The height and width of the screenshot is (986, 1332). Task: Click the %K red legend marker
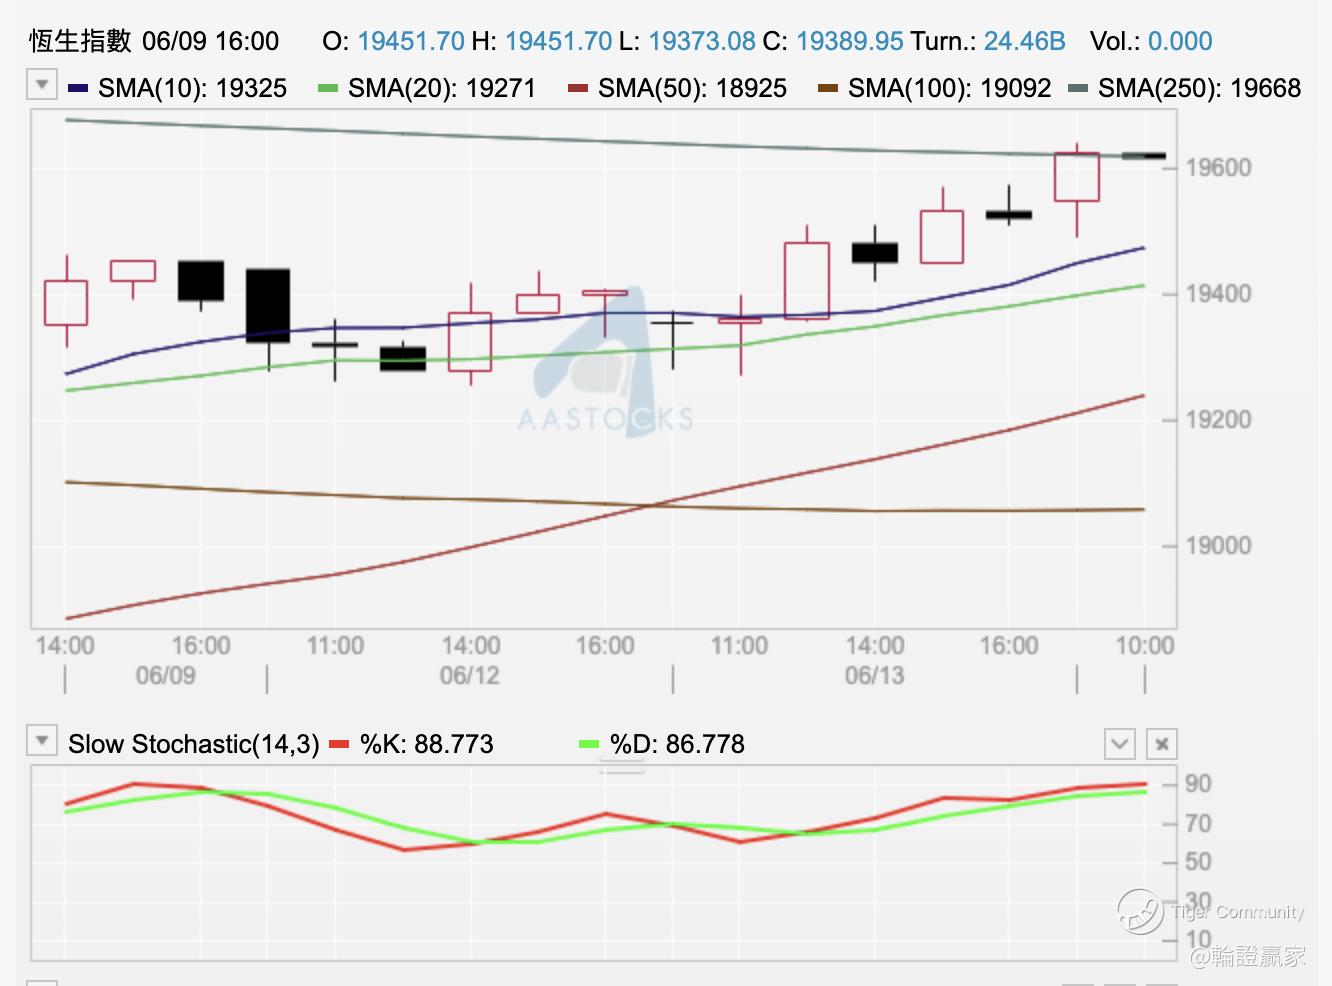[339, 744]
